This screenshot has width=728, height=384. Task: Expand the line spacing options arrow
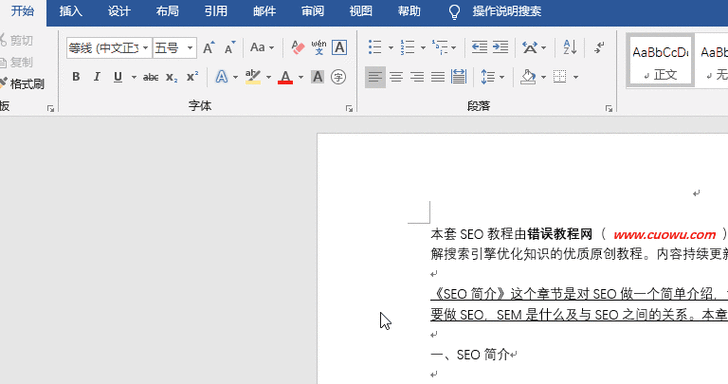pos(502,77)
